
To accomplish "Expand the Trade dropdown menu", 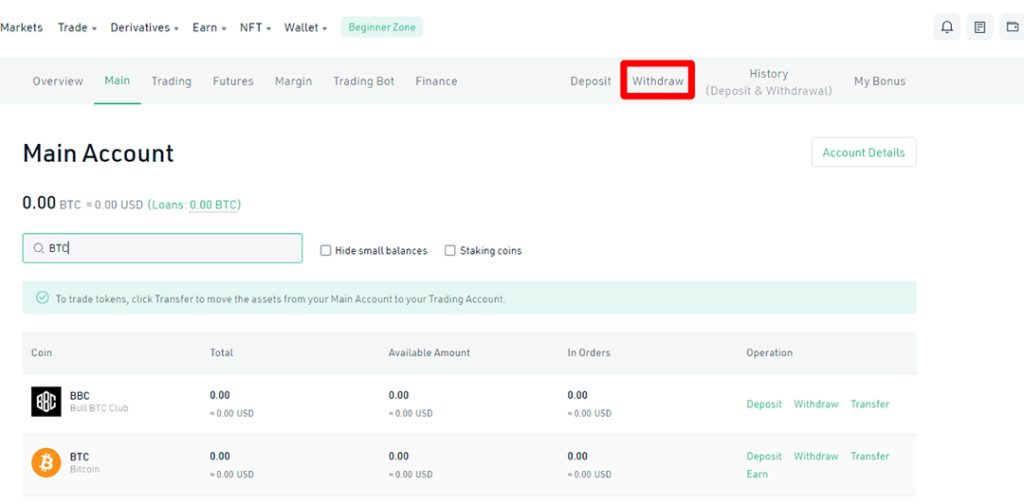I will [77, 27].
